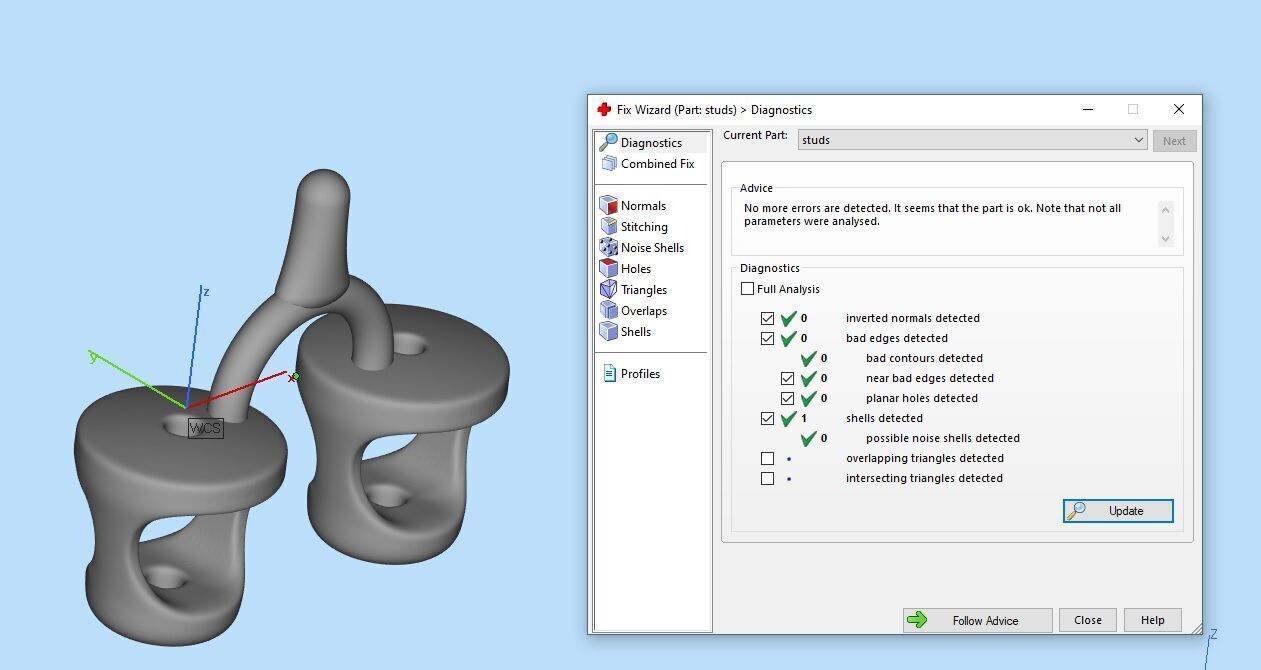Viewport: 1261px width, 670px height.
Task: Select the Overlaps page label
Action: (644, 310)
